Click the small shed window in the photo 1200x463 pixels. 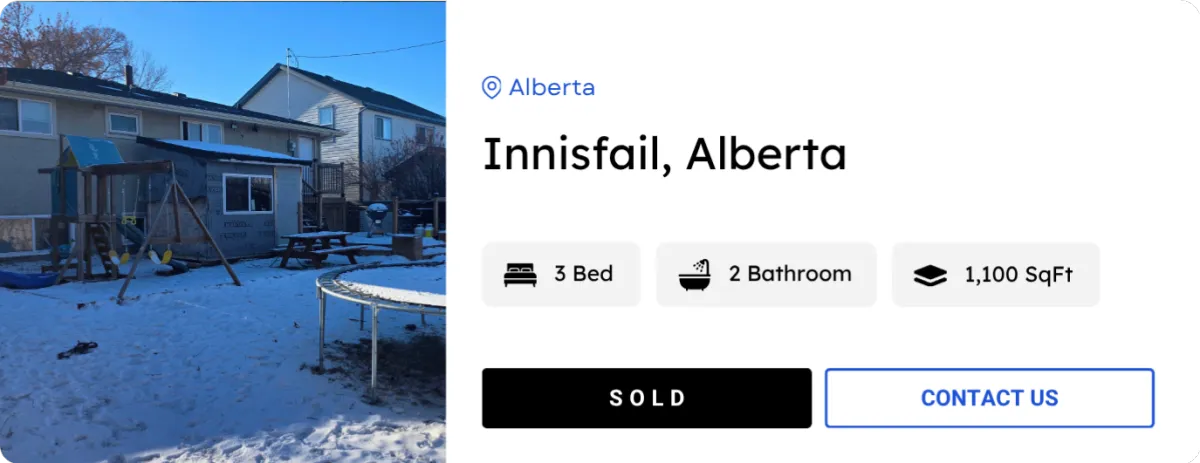coord(248,193)
